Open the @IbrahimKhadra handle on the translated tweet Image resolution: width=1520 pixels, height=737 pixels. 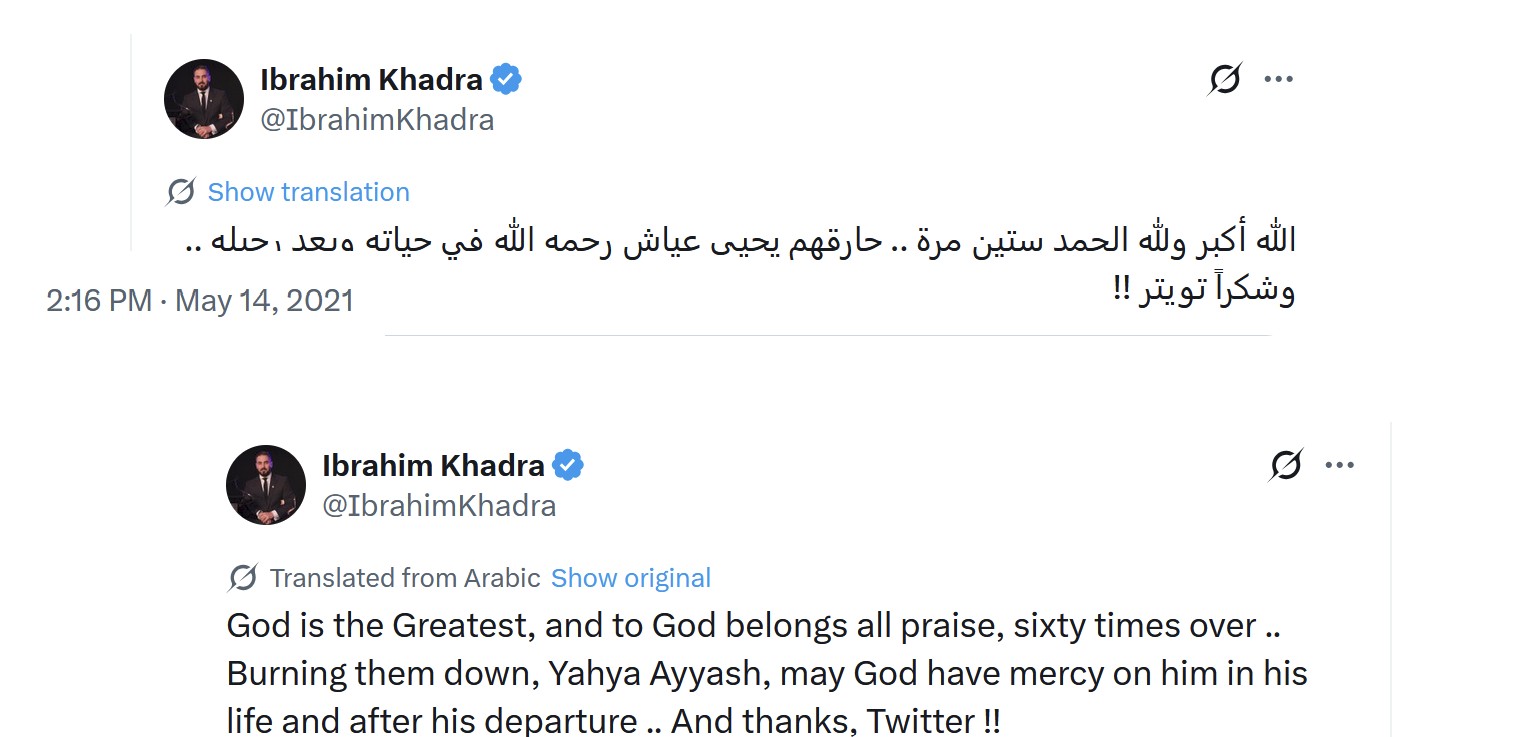click(439, 506)
